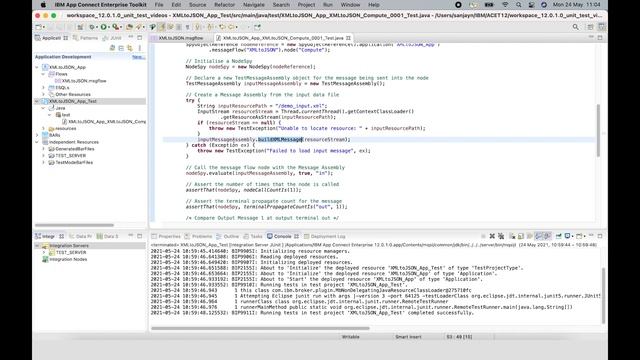Expand the Other Resources folder node
640x360 pixels.
pos(43,95)
